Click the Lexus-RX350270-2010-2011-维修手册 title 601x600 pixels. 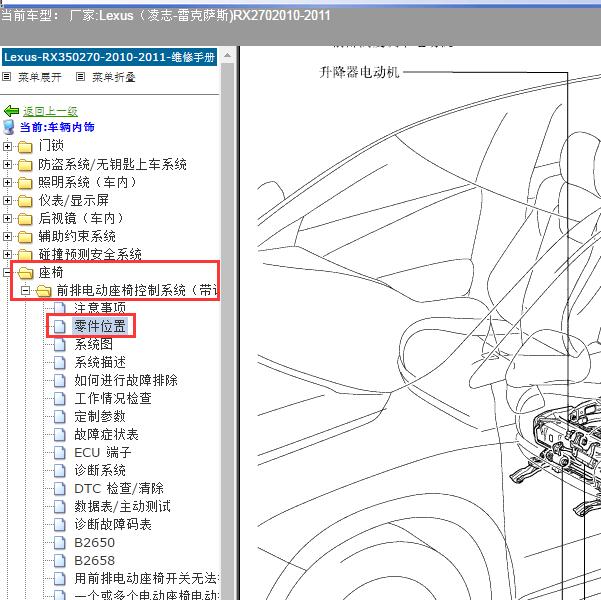tap(110, 57)
